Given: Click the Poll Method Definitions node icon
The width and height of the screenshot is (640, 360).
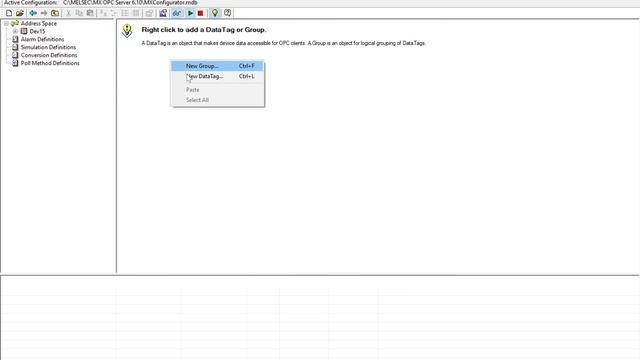Looking at the screenshot, I should [15, 63].
